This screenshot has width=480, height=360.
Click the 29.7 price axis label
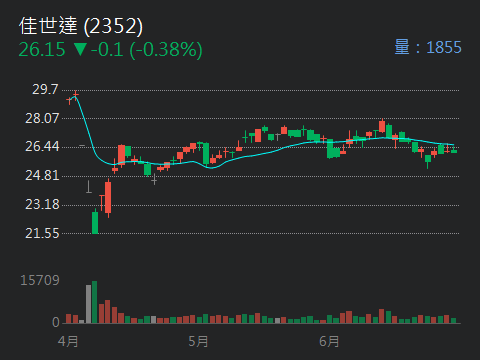(45, 89)
